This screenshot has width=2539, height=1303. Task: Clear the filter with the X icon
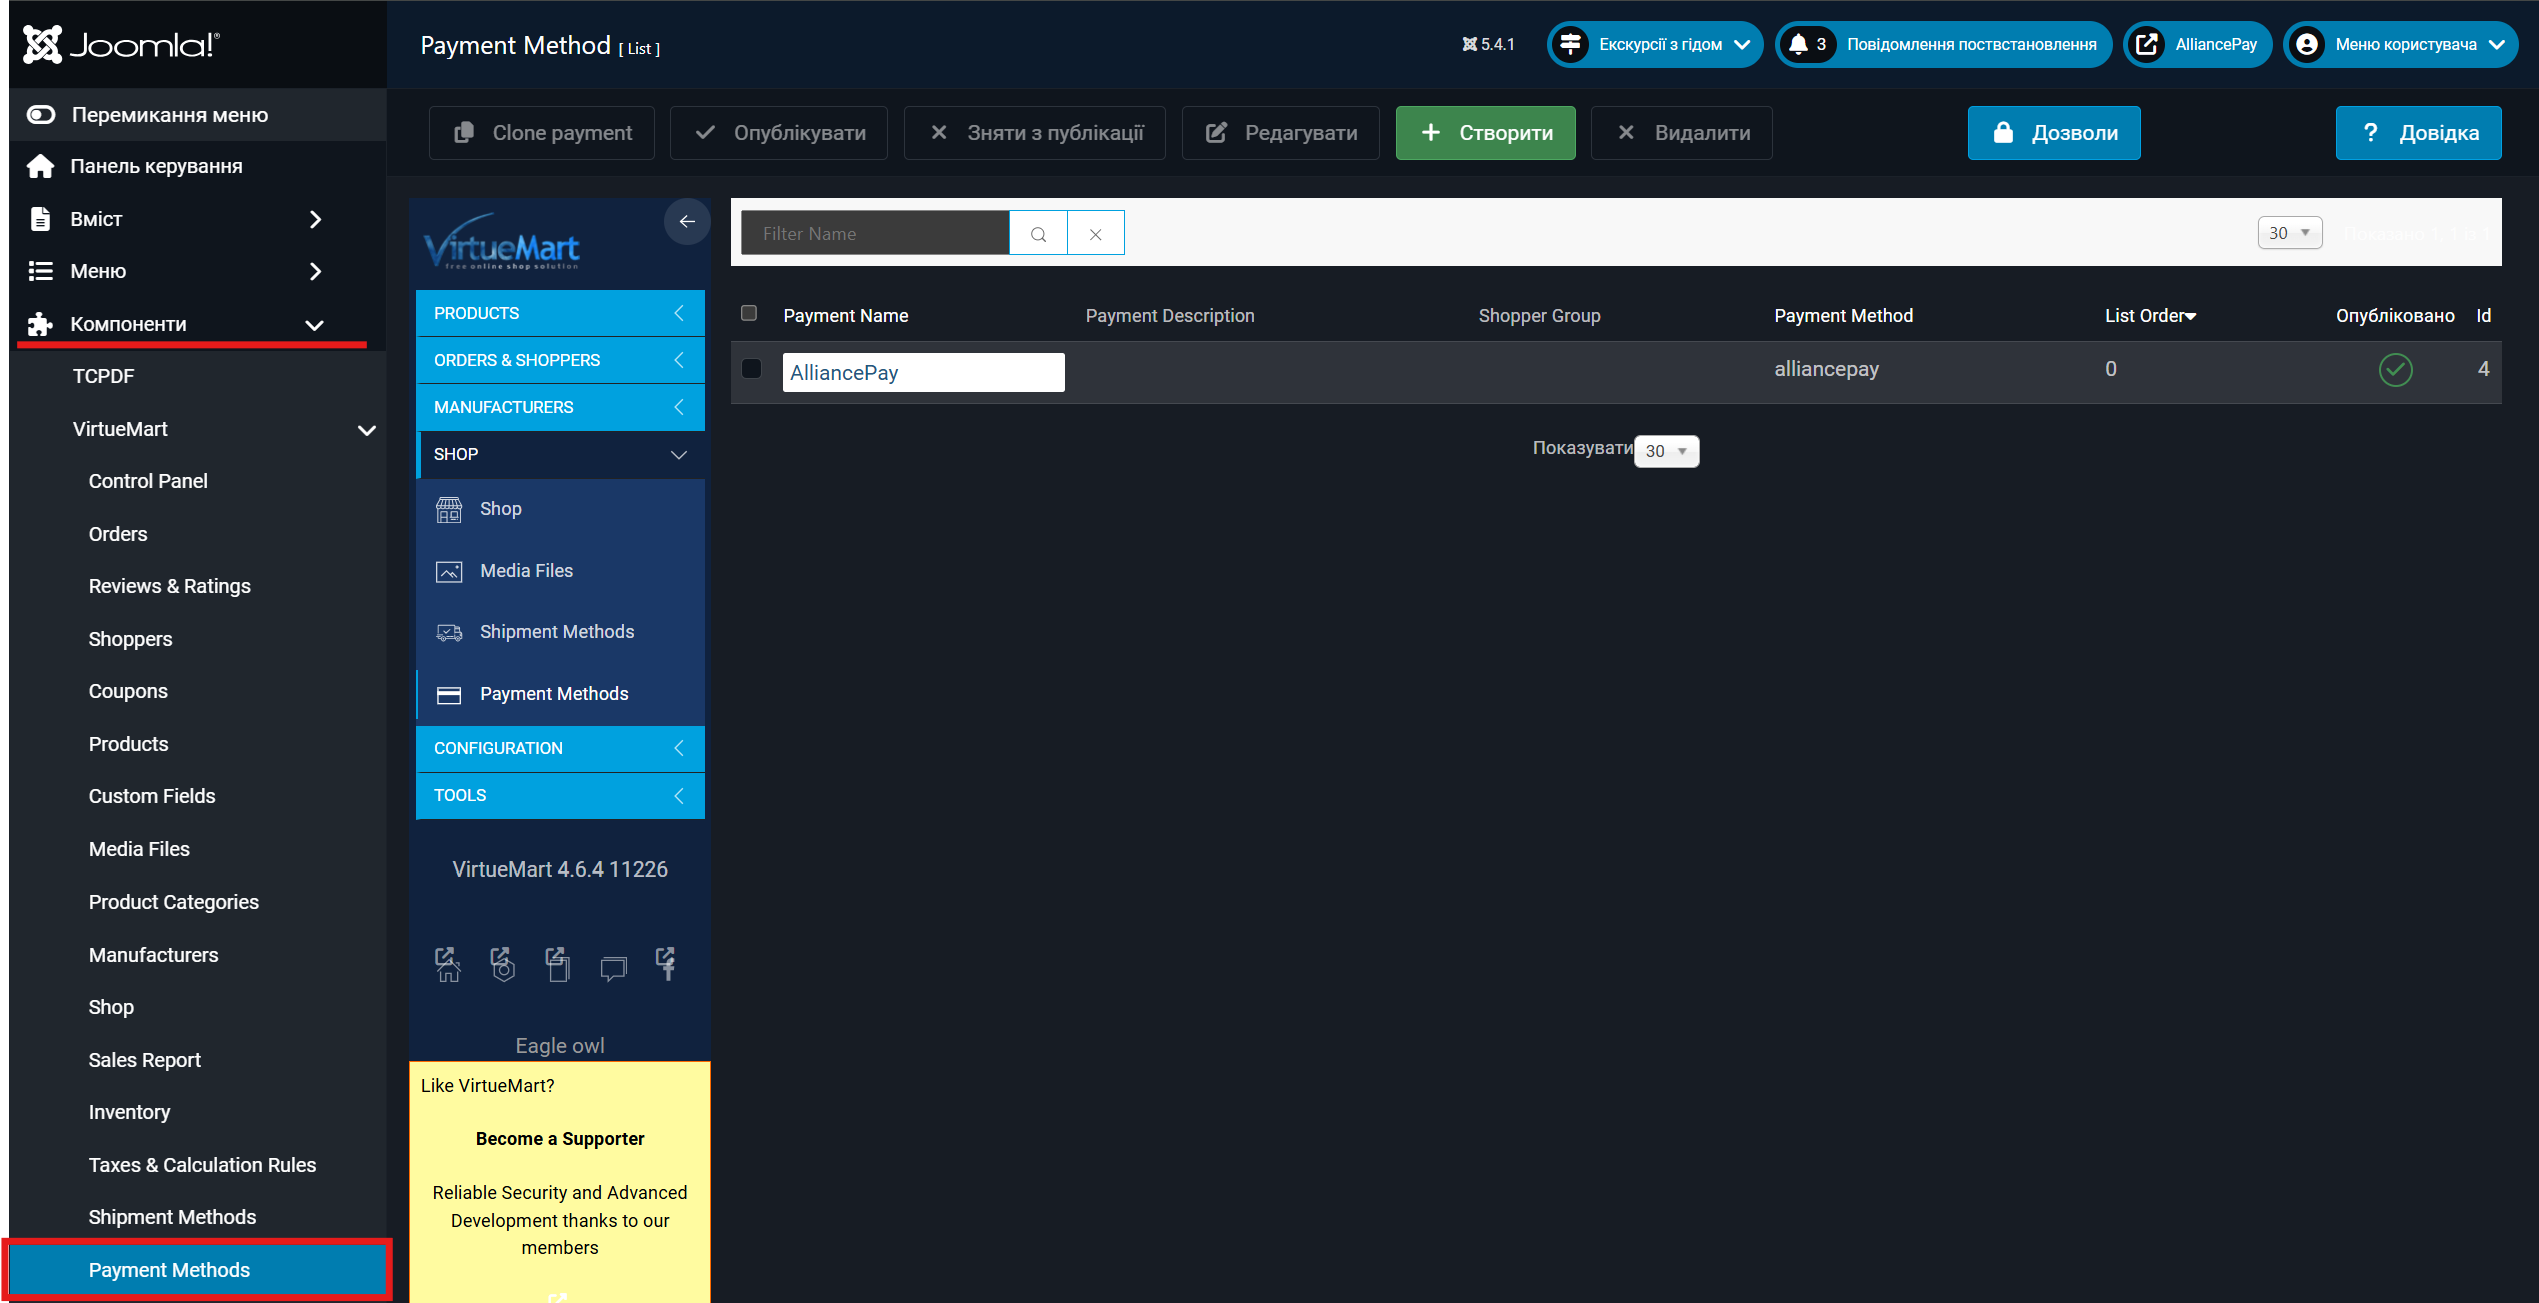(1095, 234)
